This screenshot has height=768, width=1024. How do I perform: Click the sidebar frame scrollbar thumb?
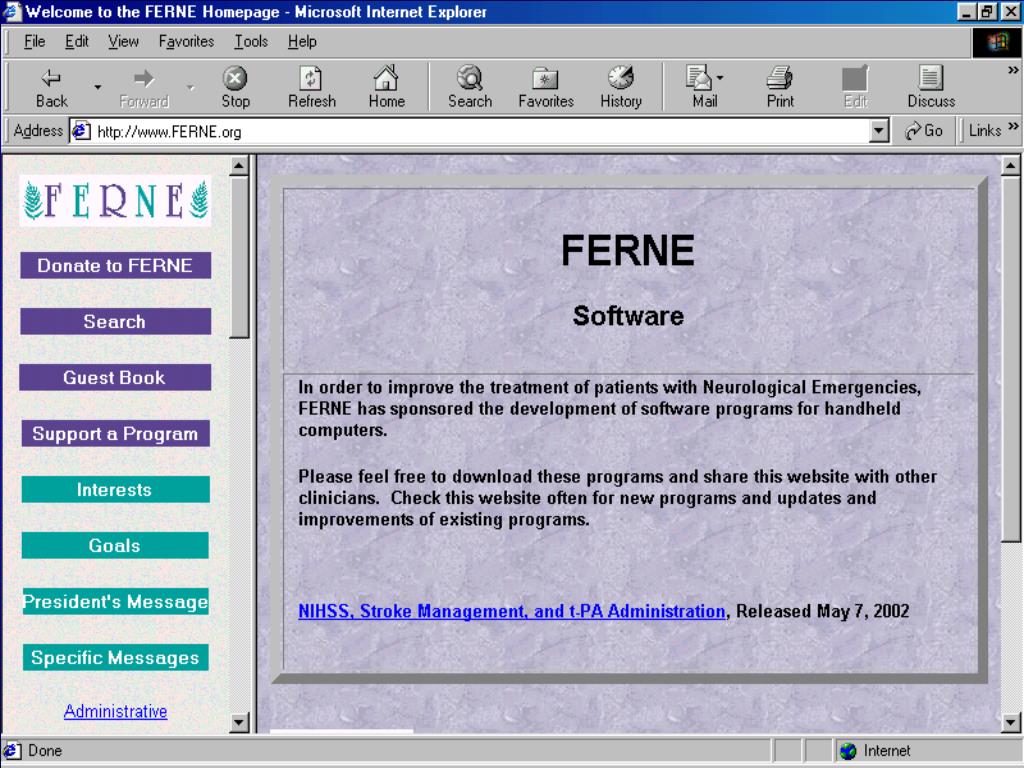(x=239, y=257)
